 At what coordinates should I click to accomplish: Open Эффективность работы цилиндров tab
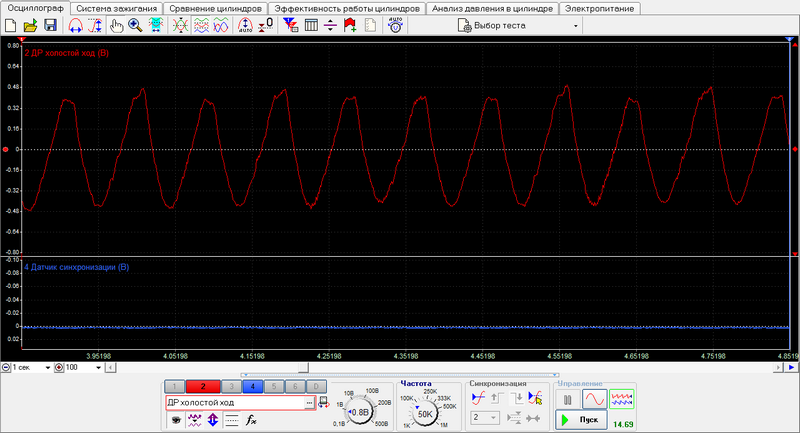click(x=347, y=9)
